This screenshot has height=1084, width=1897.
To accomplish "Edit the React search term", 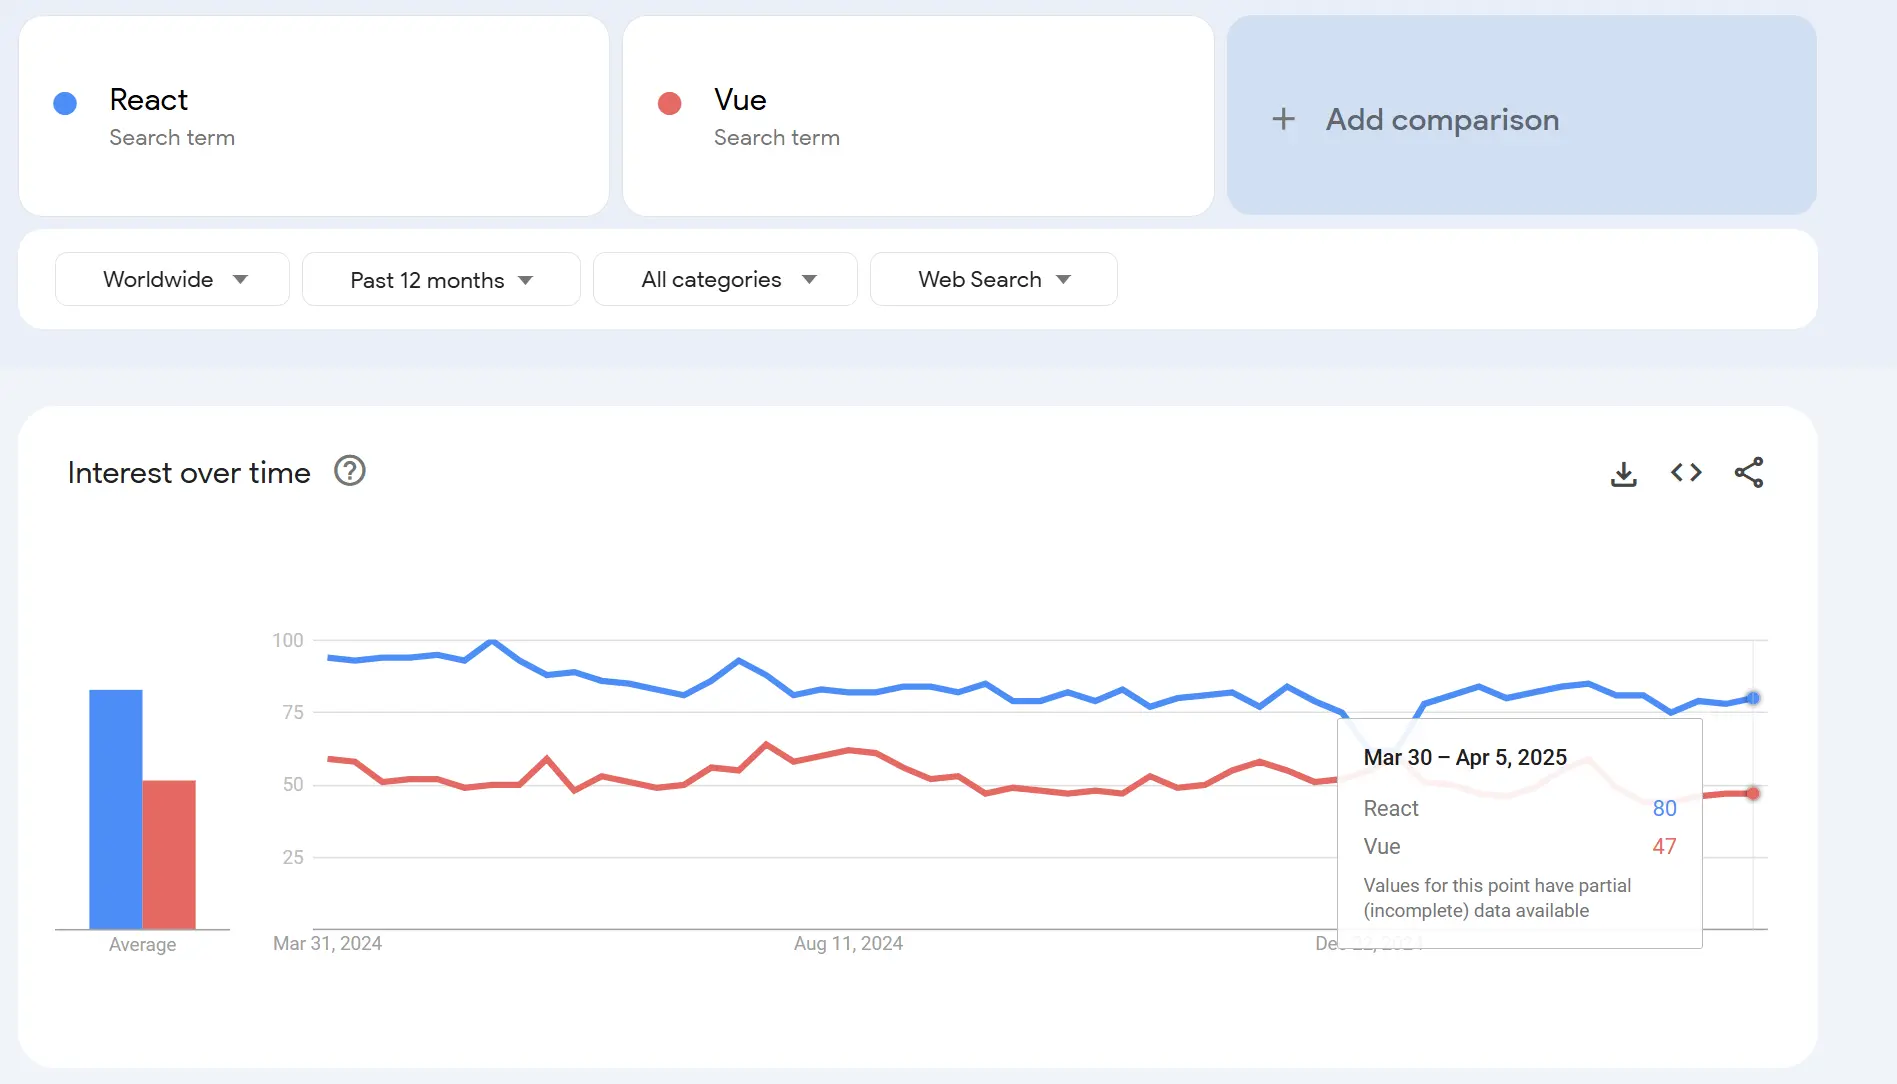I will pyautogui.click(x=149, y=100).
